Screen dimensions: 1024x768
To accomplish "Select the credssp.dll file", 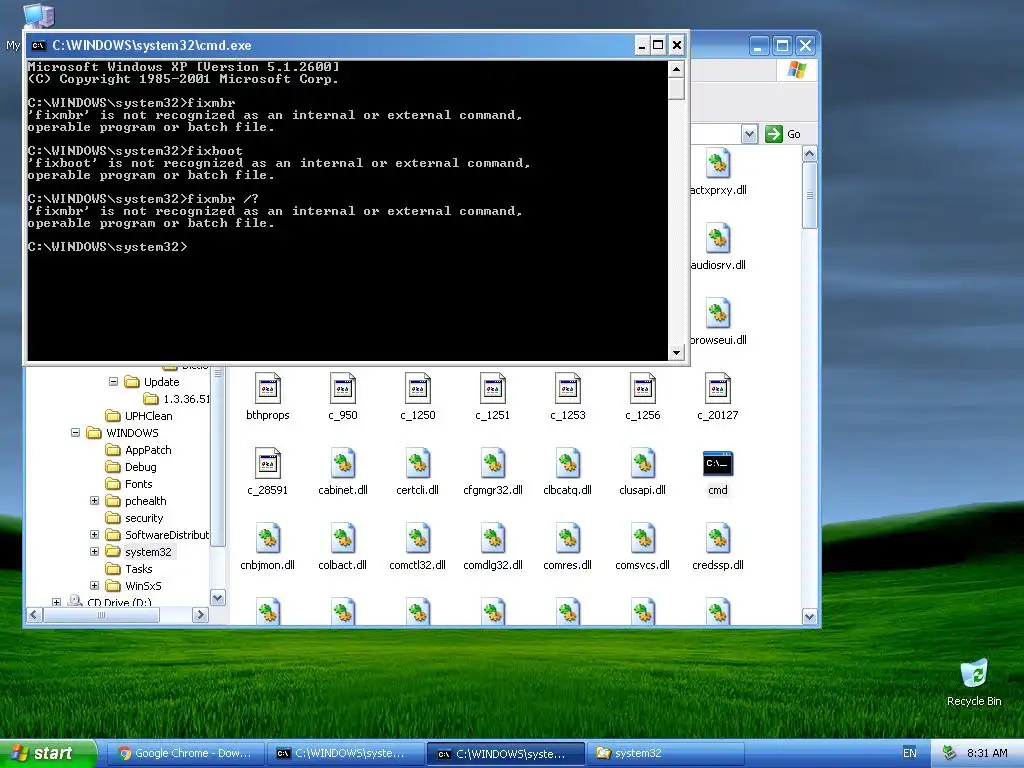I will (x=718, y=546).
